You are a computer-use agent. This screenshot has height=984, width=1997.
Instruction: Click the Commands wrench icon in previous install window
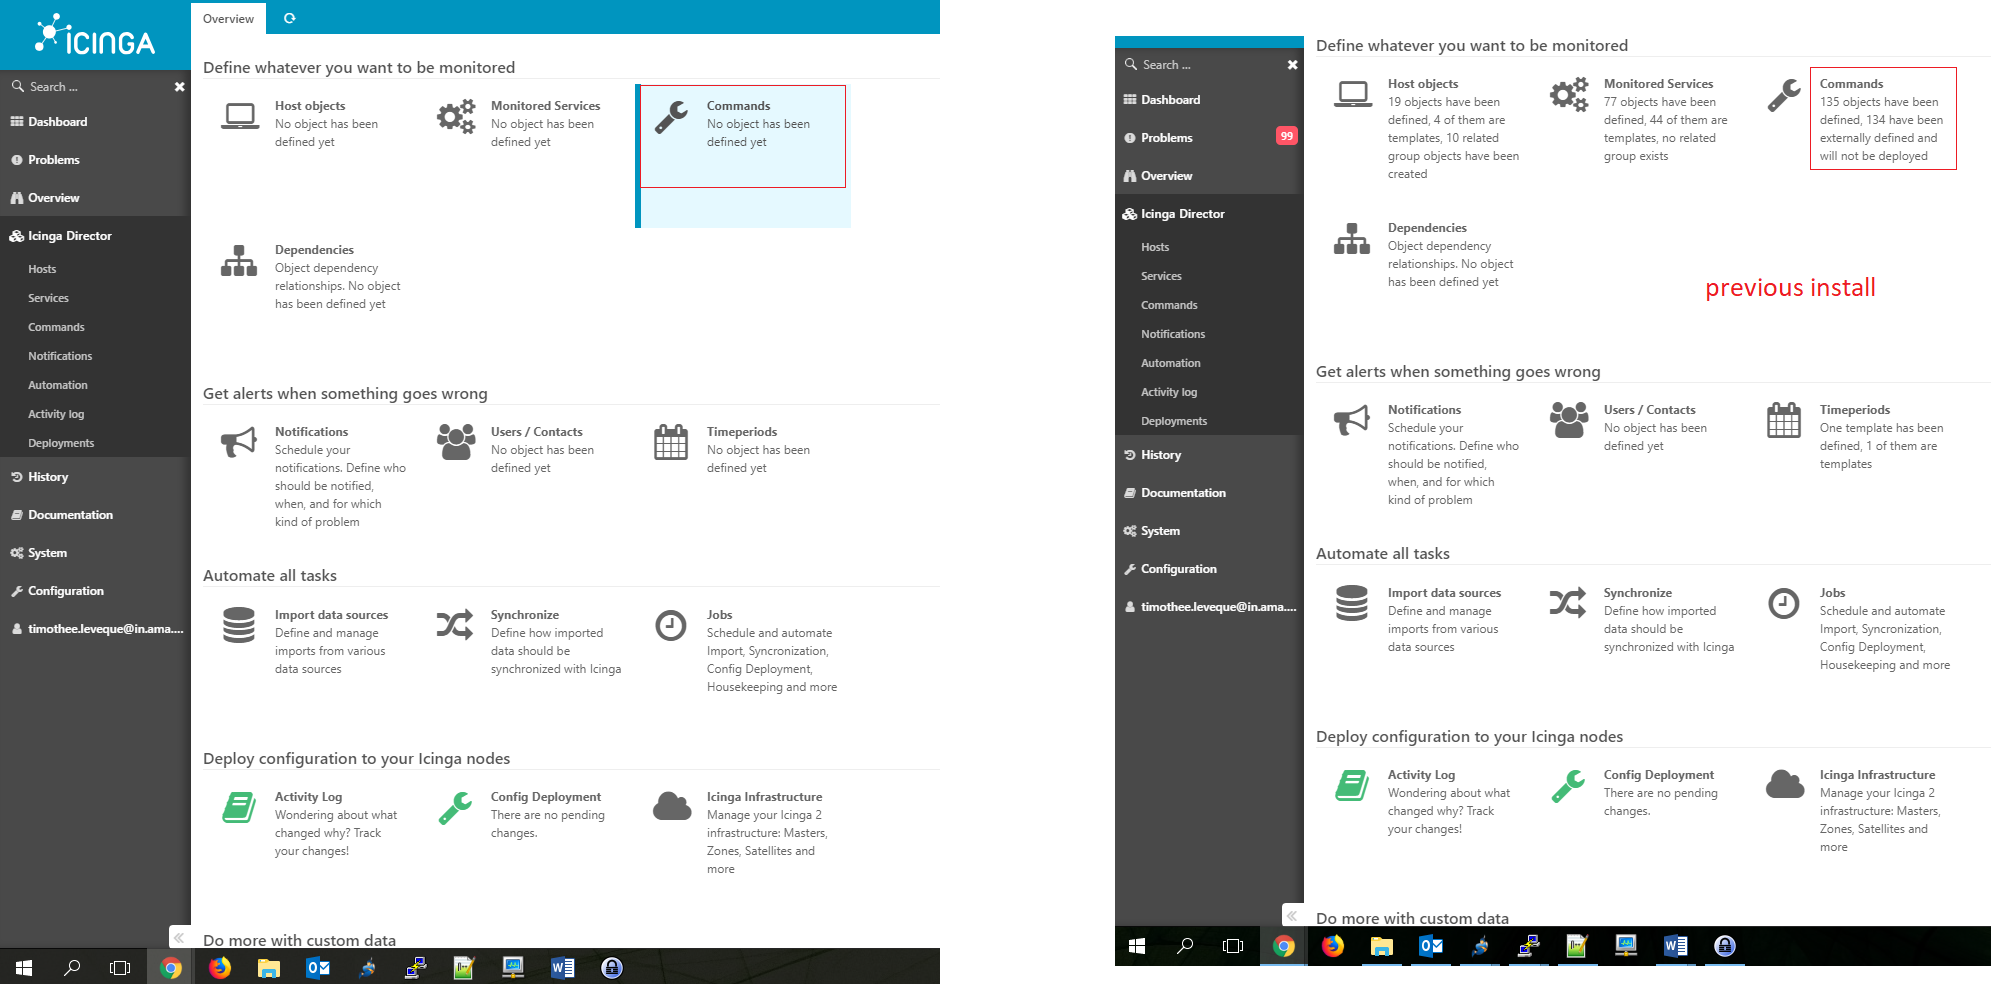point(1784,95)
